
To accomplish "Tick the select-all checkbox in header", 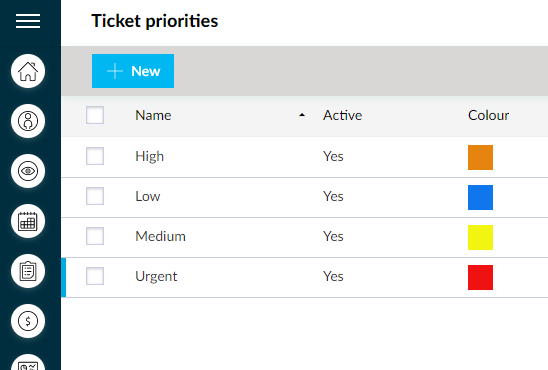I will pos(95,115).
